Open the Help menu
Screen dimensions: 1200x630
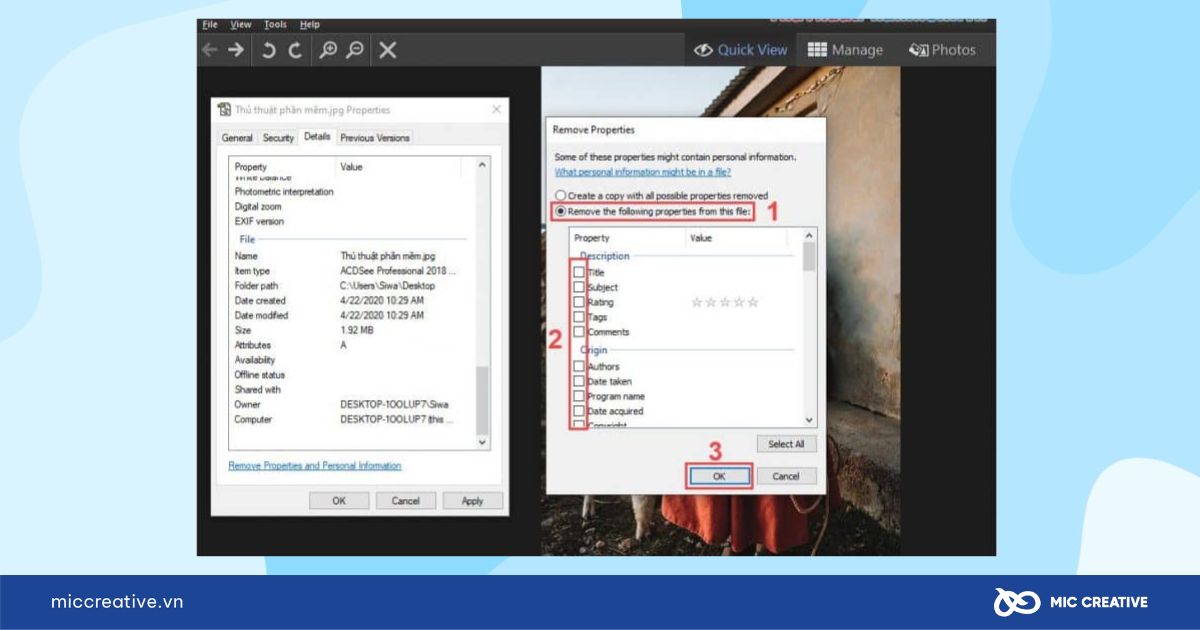[310, 24]
